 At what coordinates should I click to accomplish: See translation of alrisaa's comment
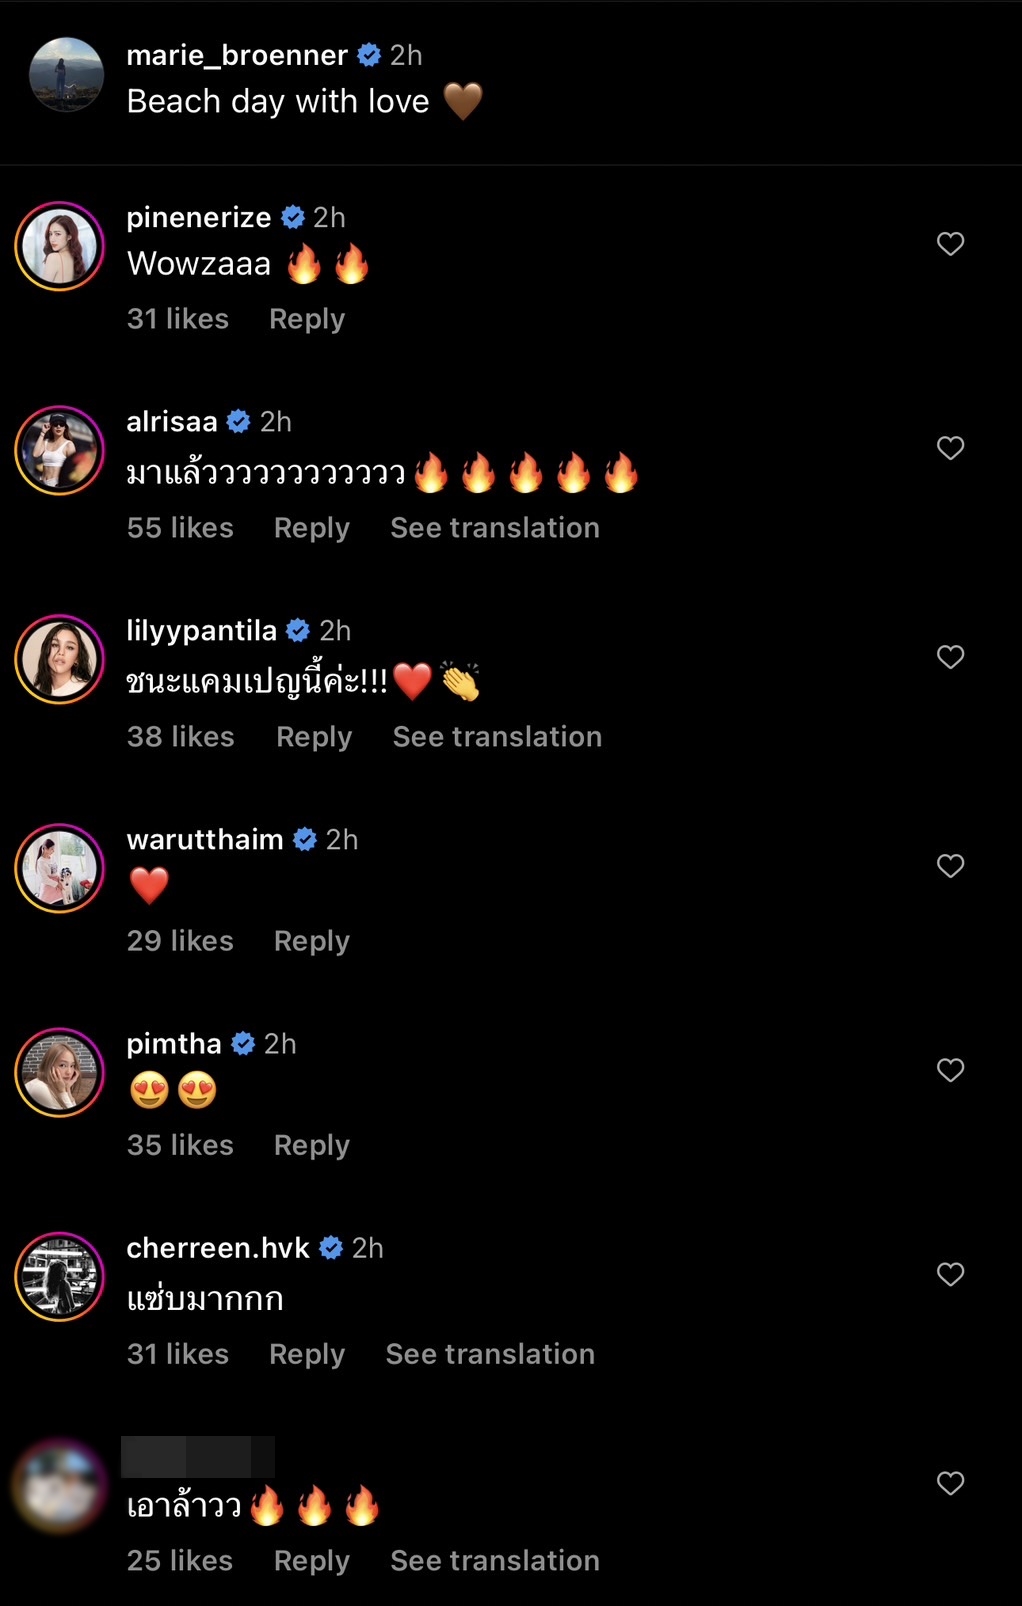495,528
